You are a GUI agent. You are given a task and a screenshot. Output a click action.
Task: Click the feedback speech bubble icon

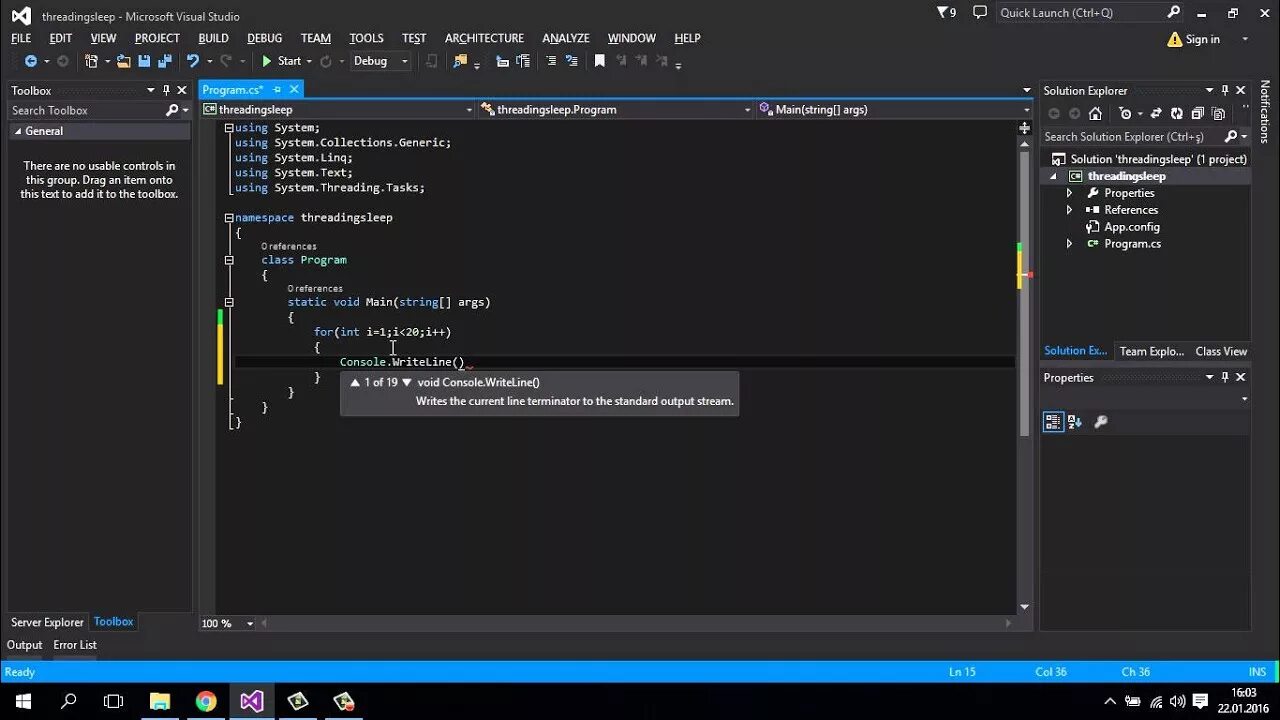[x=980, y=12]
